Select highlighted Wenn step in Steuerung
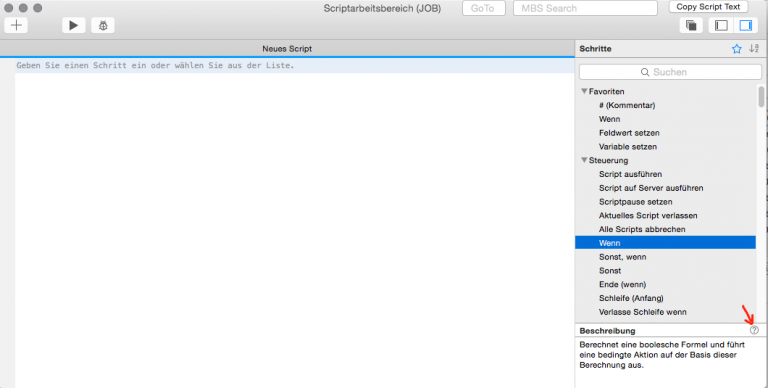The height and width of the screenshot is (388, 768). point(665,243)
